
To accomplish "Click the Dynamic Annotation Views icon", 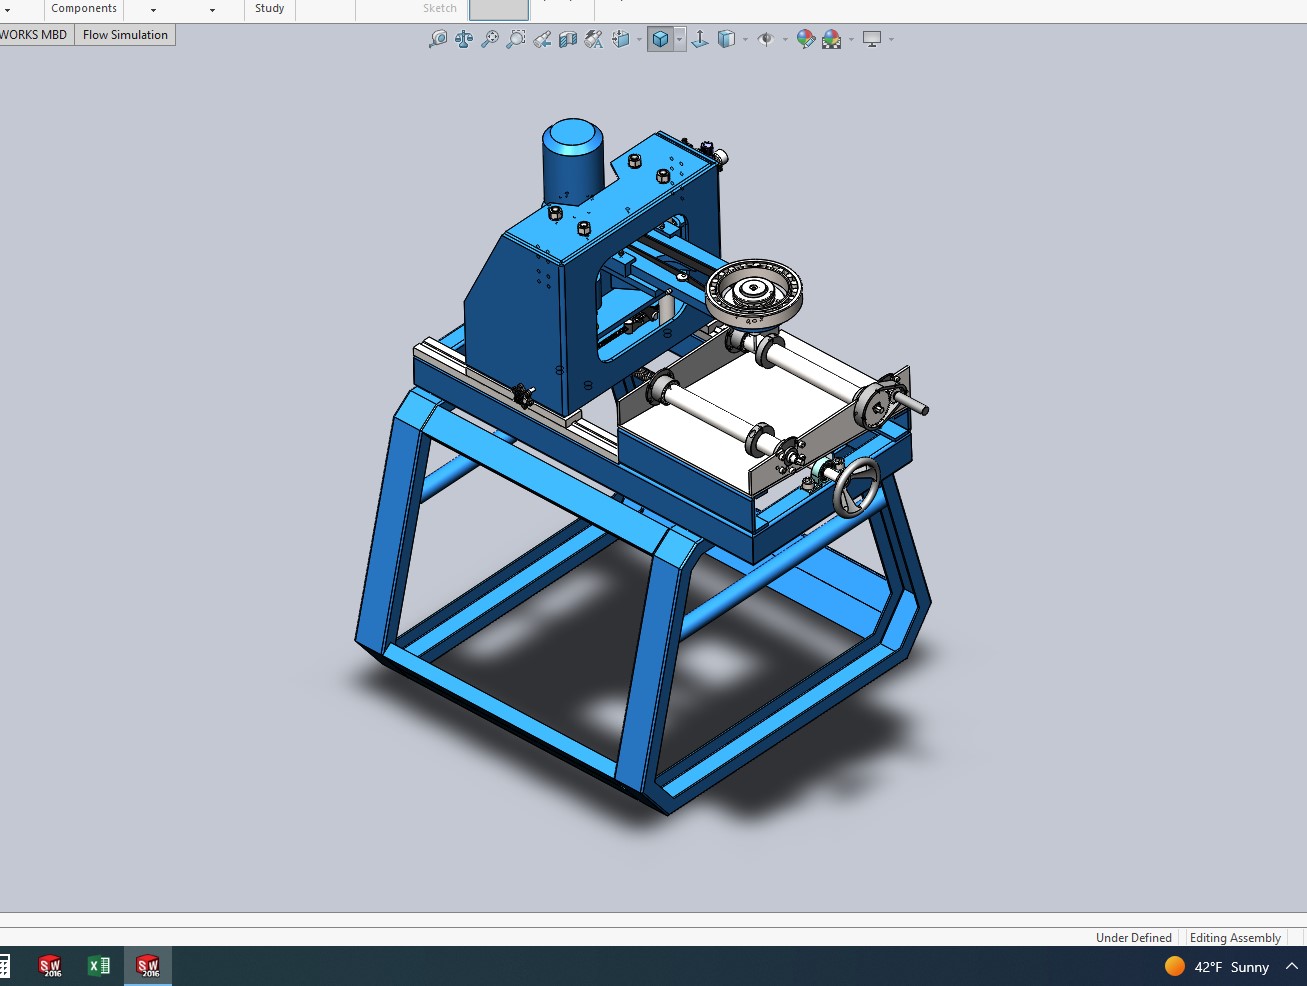I will click(x=594, y=39).
